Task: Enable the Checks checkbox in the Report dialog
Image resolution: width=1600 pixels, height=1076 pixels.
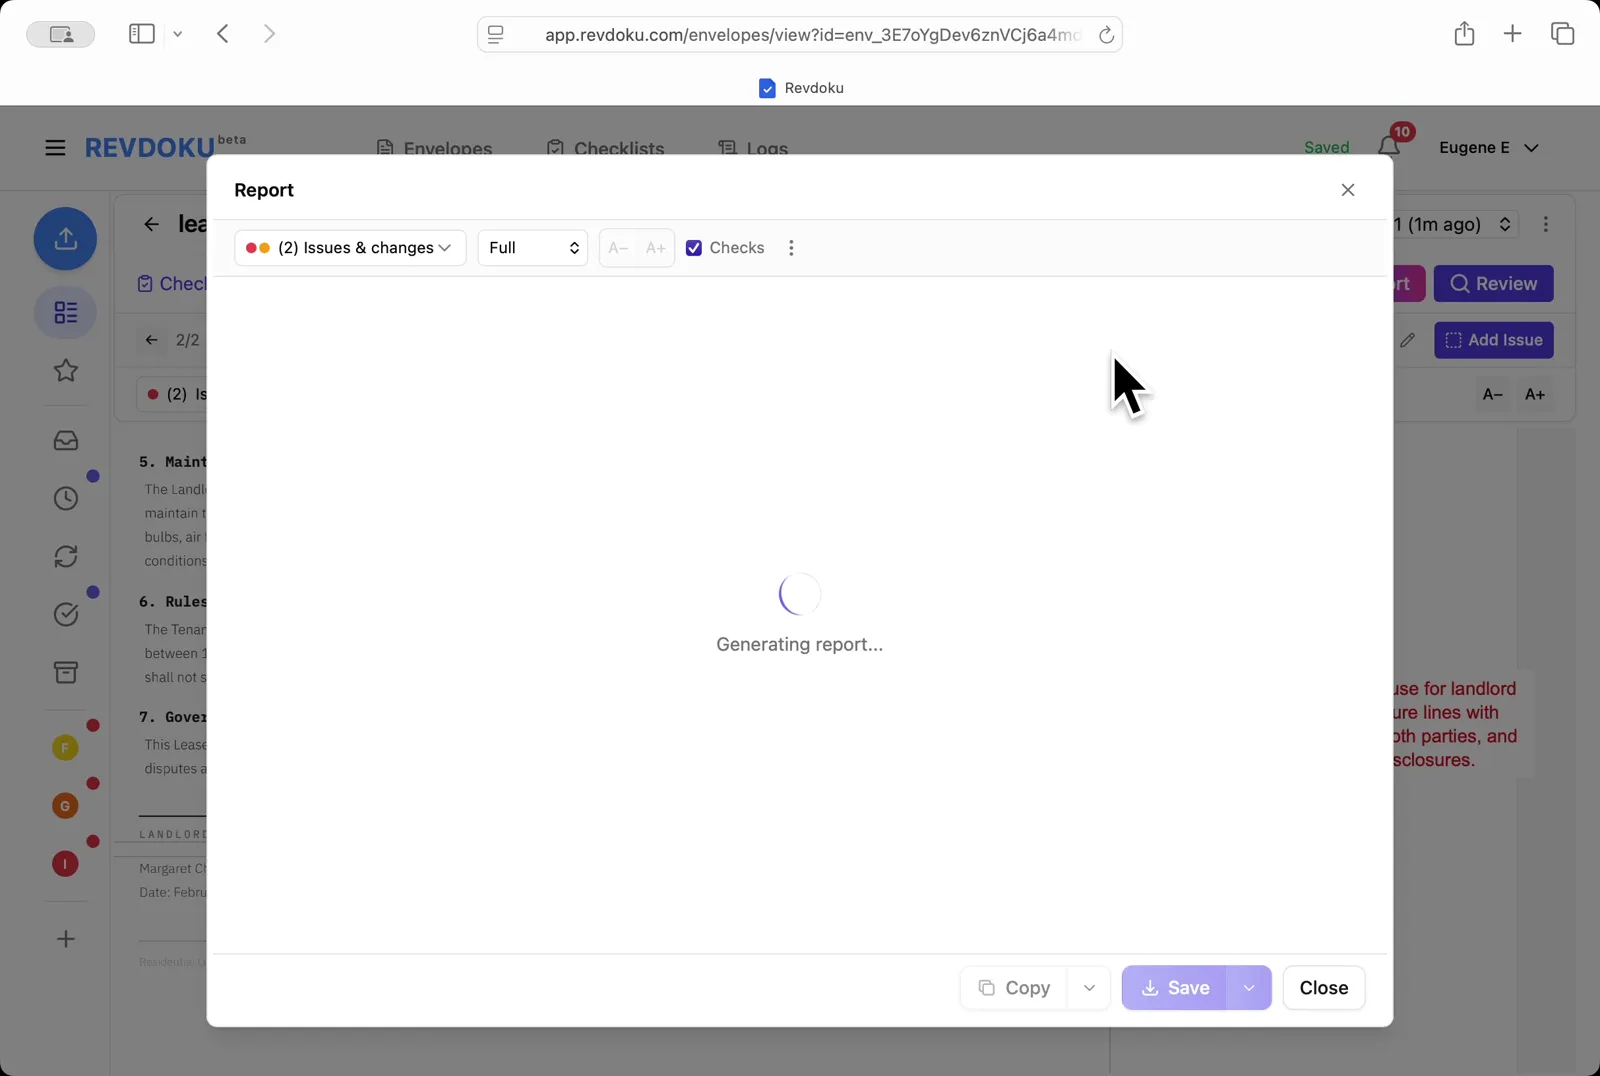Action: [x=694, y=247]
